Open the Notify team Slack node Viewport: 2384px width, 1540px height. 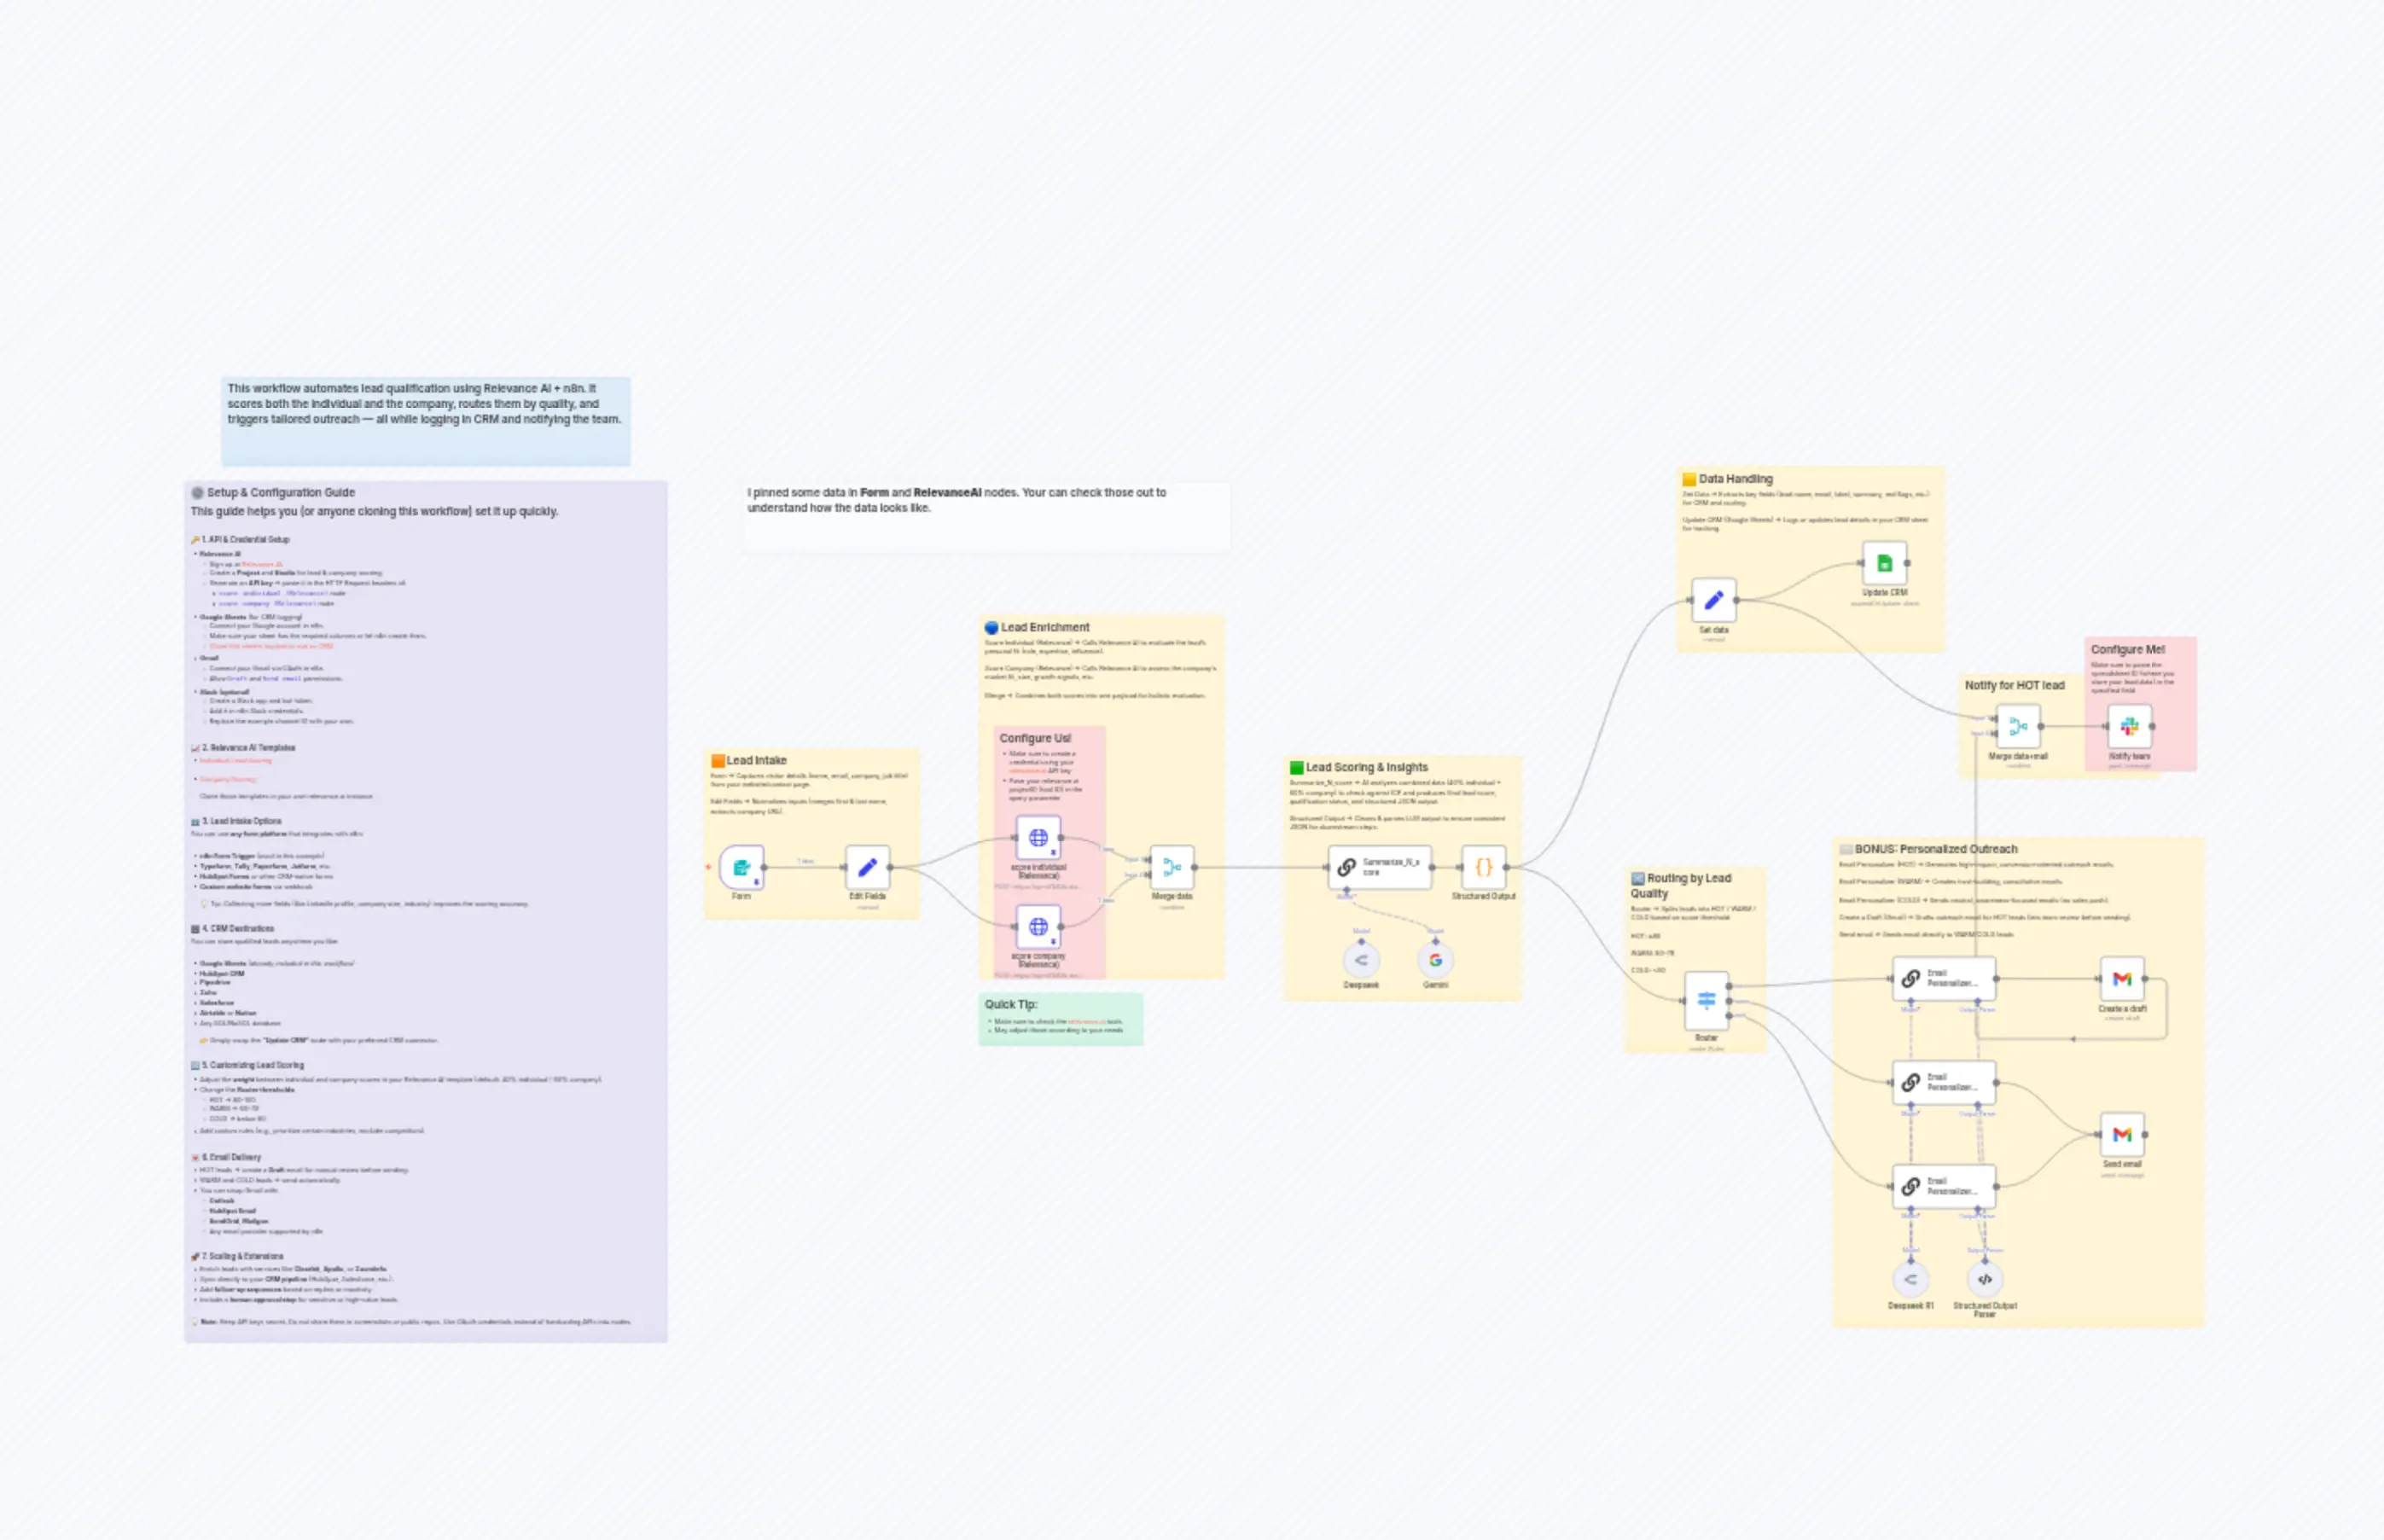(x=2130, y=726)
